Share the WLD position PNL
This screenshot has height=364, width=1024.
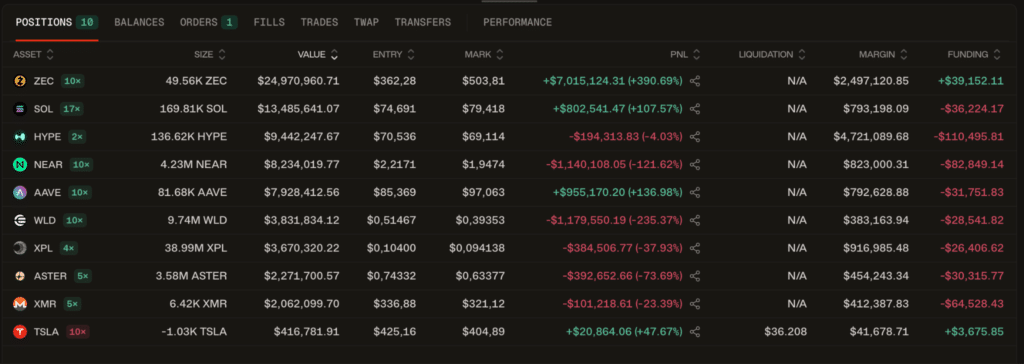pyautogui.click(x=695, y=220)
